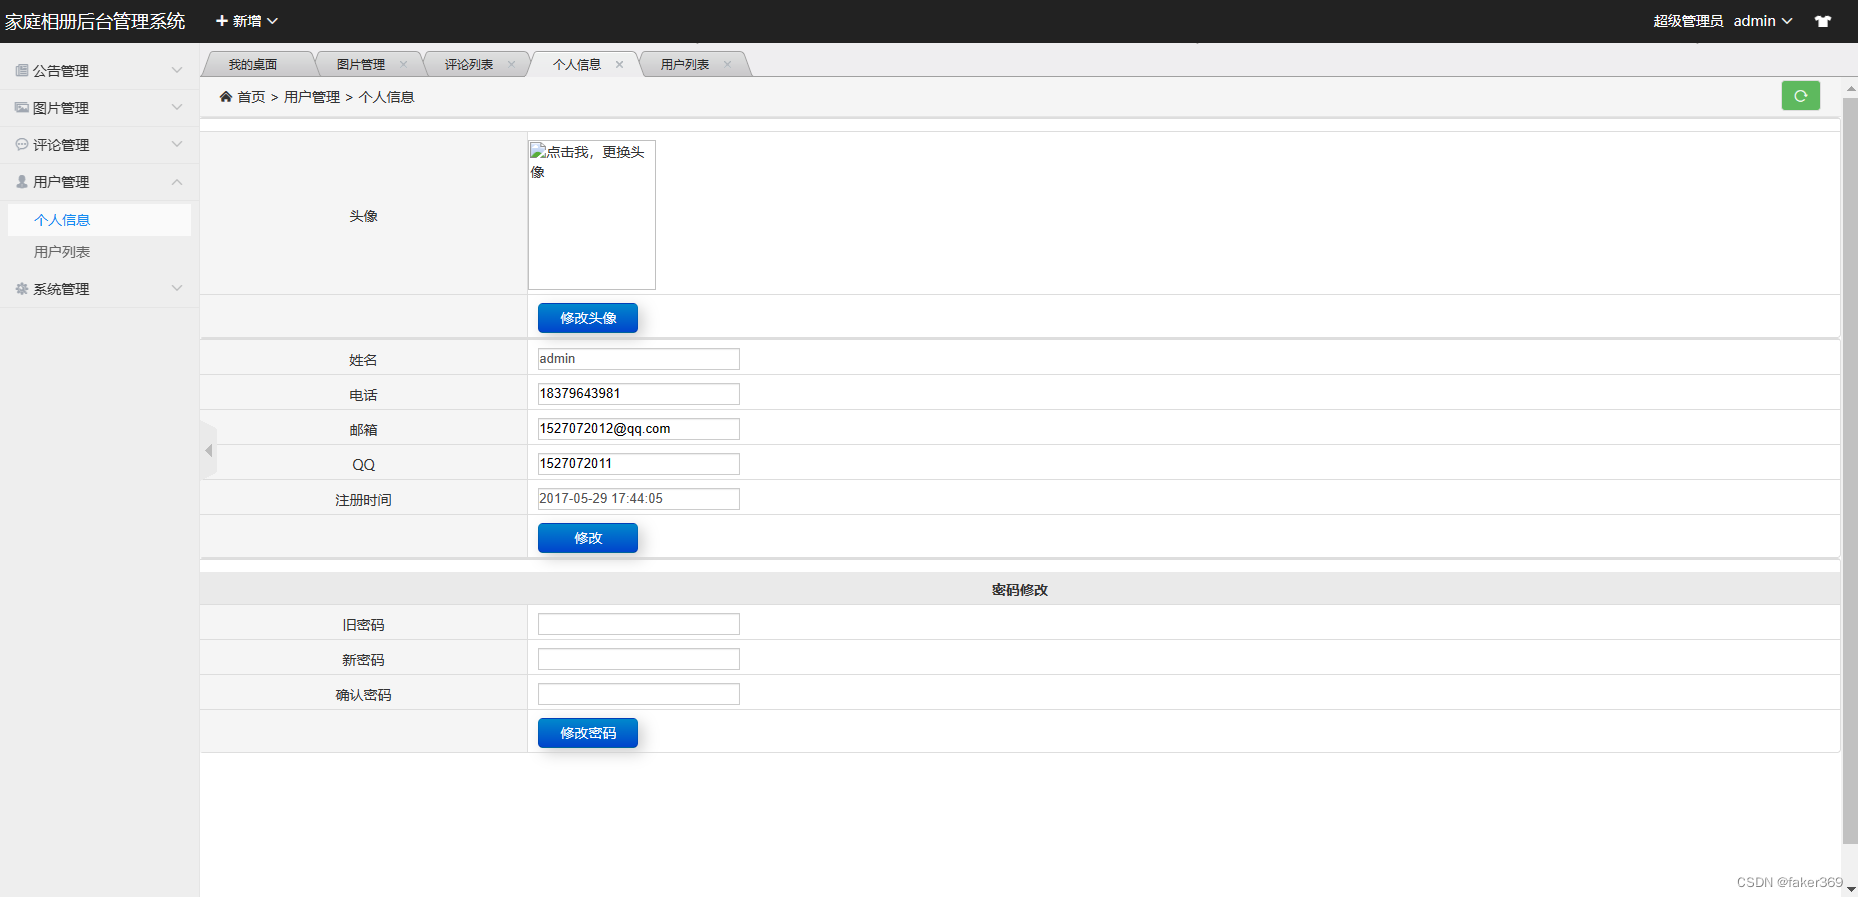1858x897 pixels.
Task: Click the 系统管理 gear icon
Action: (x=22, y=288)
